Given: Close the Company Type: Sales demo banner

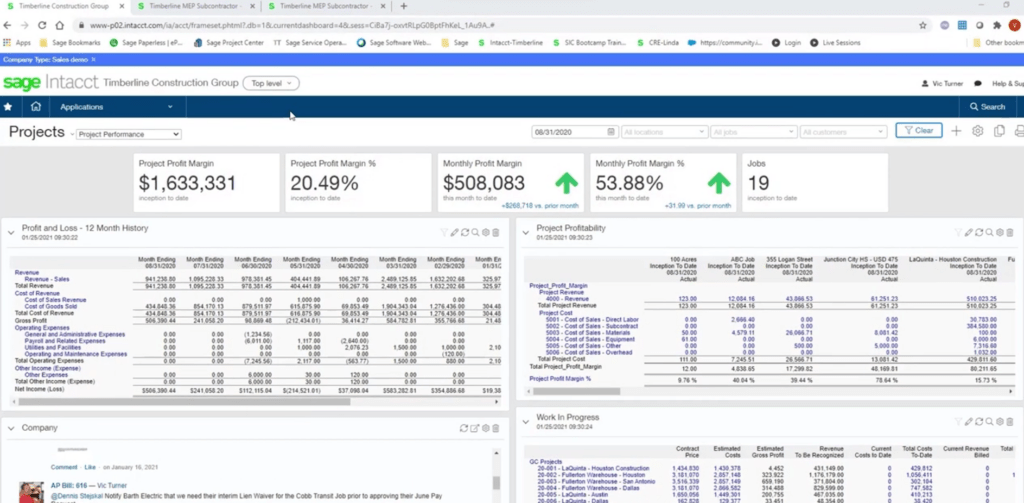Looking at the screenshot, I should (x=93, y=59).
